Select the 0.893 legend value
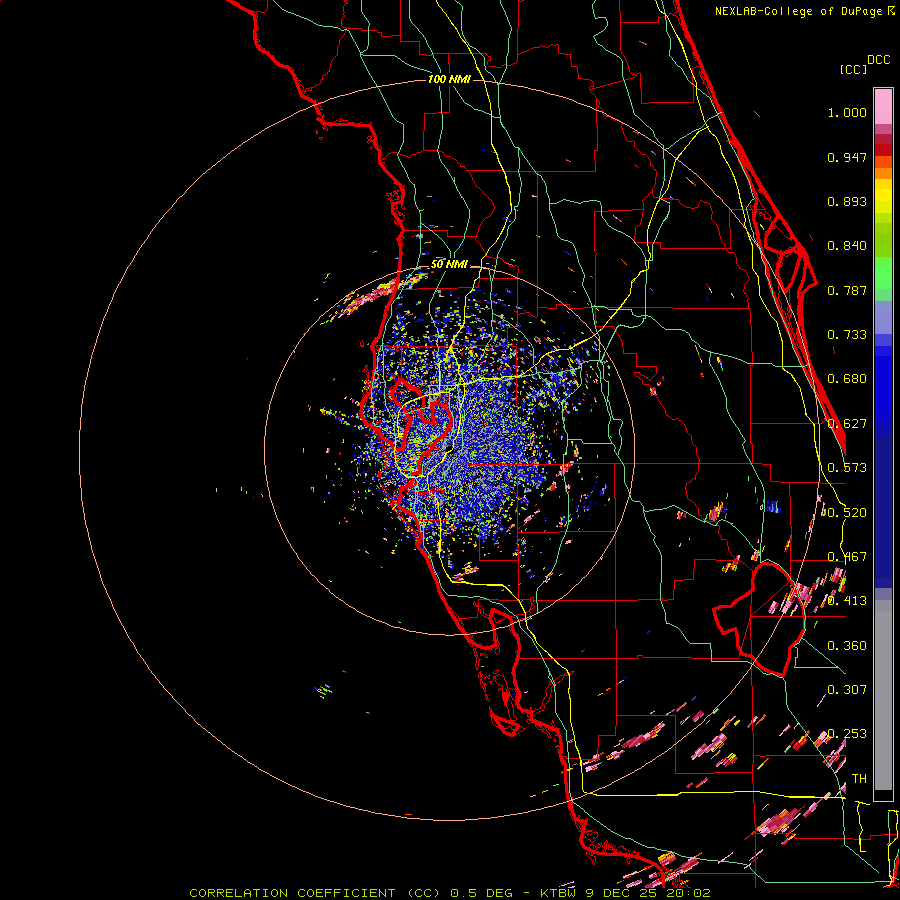The height and width of the screenshot is (900, 900). pos(847,201)
